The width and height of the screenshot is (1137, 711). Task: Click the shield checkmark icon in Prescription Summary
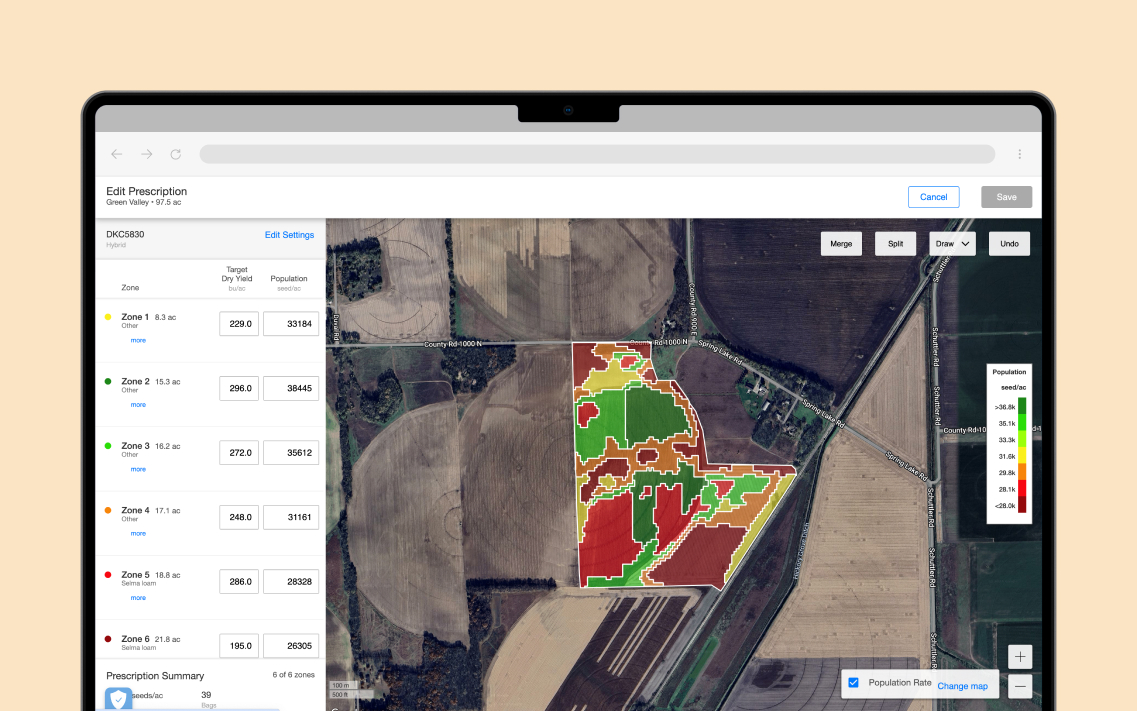coord(118,699)
